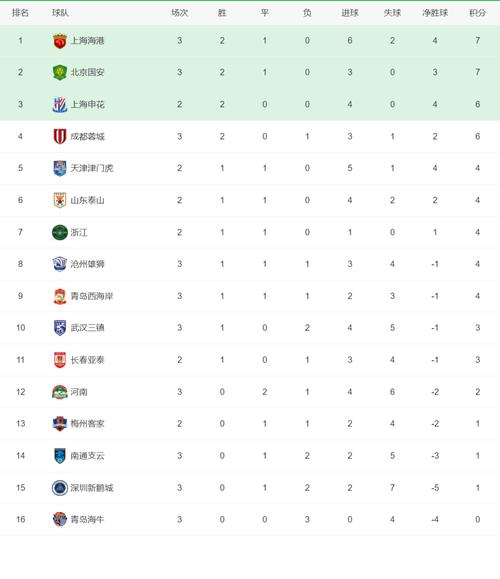This screenshot has width=500, height=579.
Task: Open the 武汉三镇 team name link
Action: coord(88,328)
